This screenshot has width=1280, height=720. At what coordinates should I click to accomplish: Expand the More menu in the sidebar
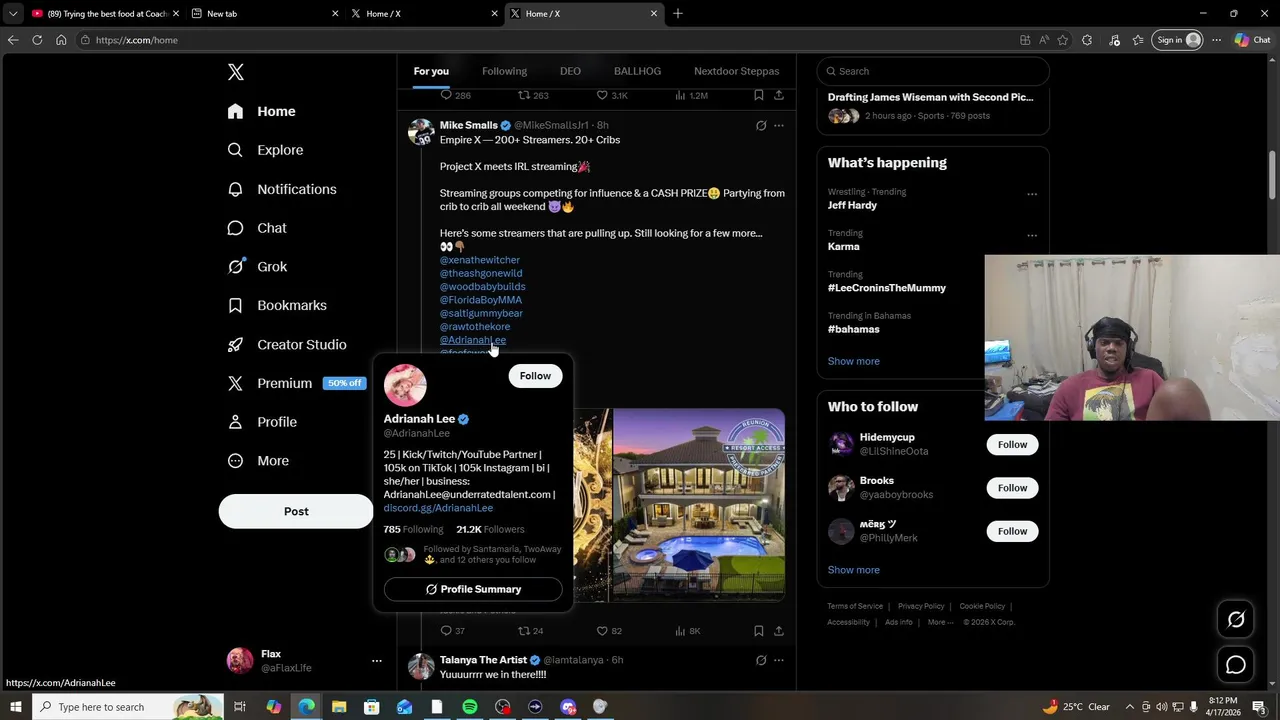(258, 461)
